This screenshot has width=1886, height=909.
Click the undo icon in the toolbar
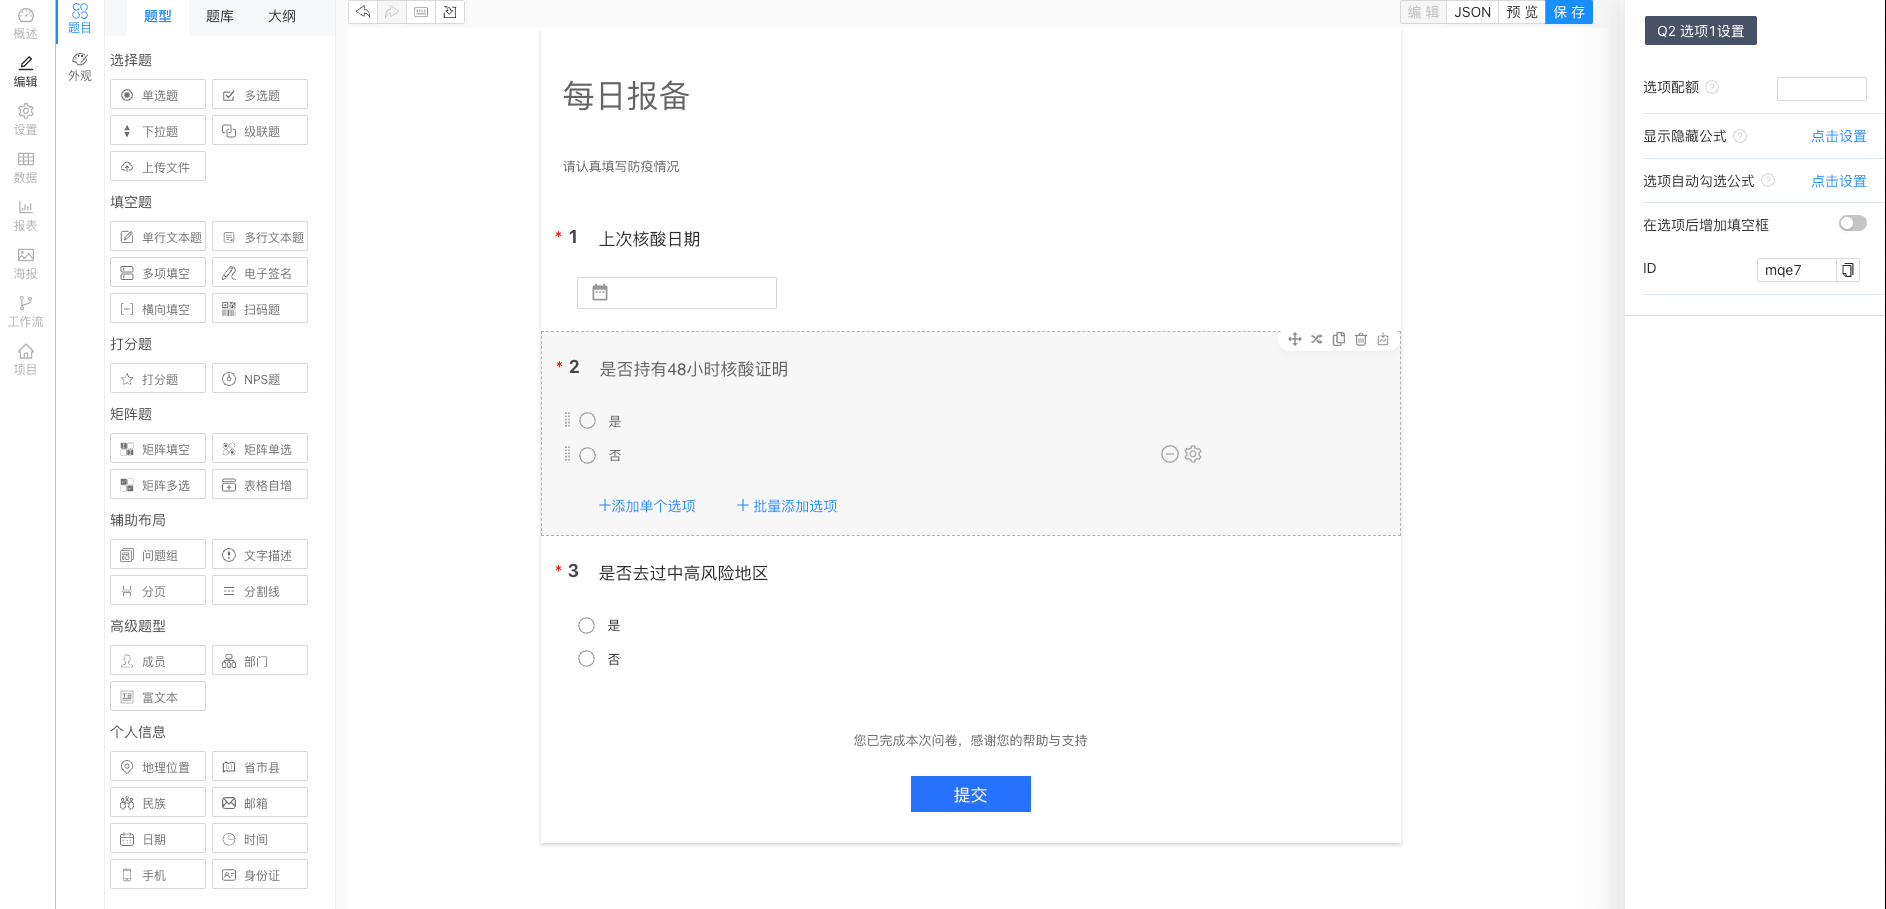tap(362, 12)
